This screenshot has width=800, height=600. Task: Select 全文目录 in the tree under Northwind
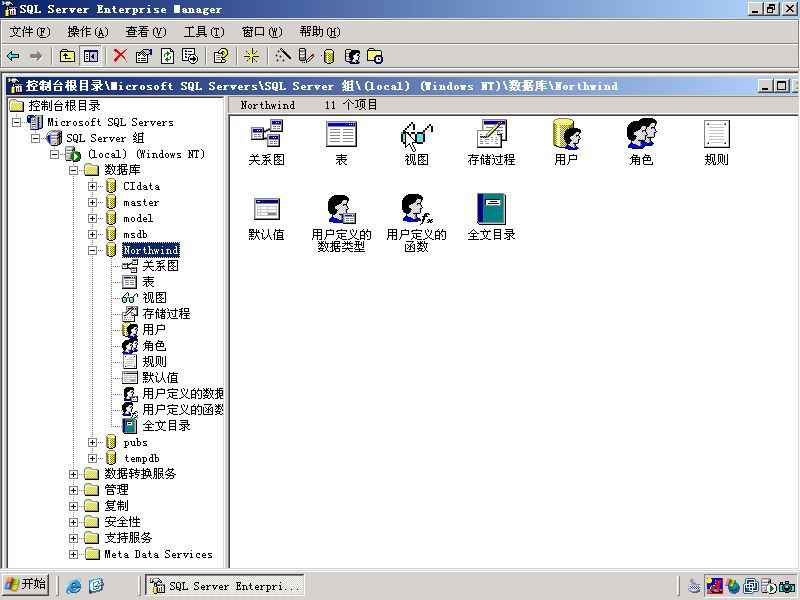pyautogui.click(x=166, y=426)
